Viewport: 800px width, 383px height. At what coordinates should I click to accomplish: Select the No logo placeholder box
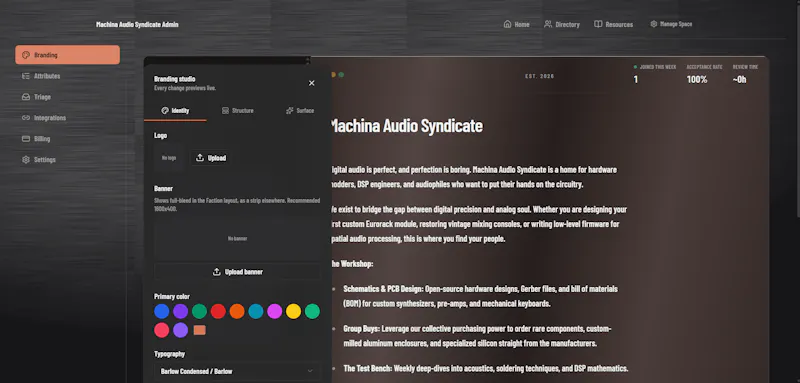click(x=169, y=158)
